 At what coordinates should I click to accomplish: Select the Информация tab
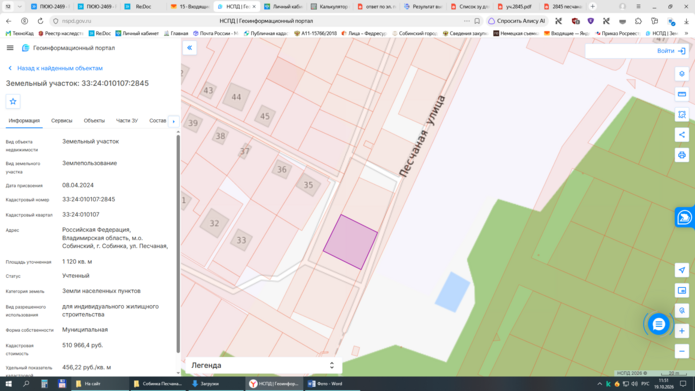coord(24,121)
